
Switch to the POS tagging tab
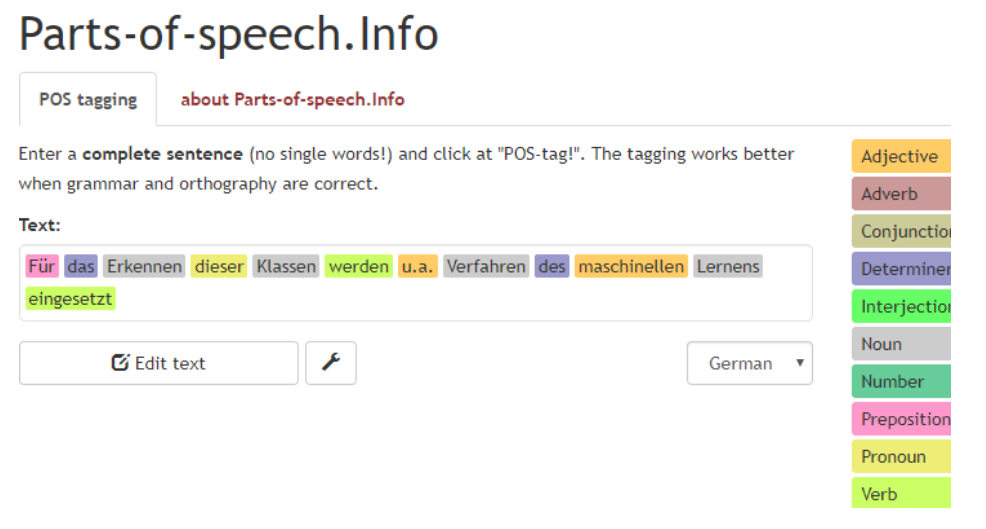point(87,99)
